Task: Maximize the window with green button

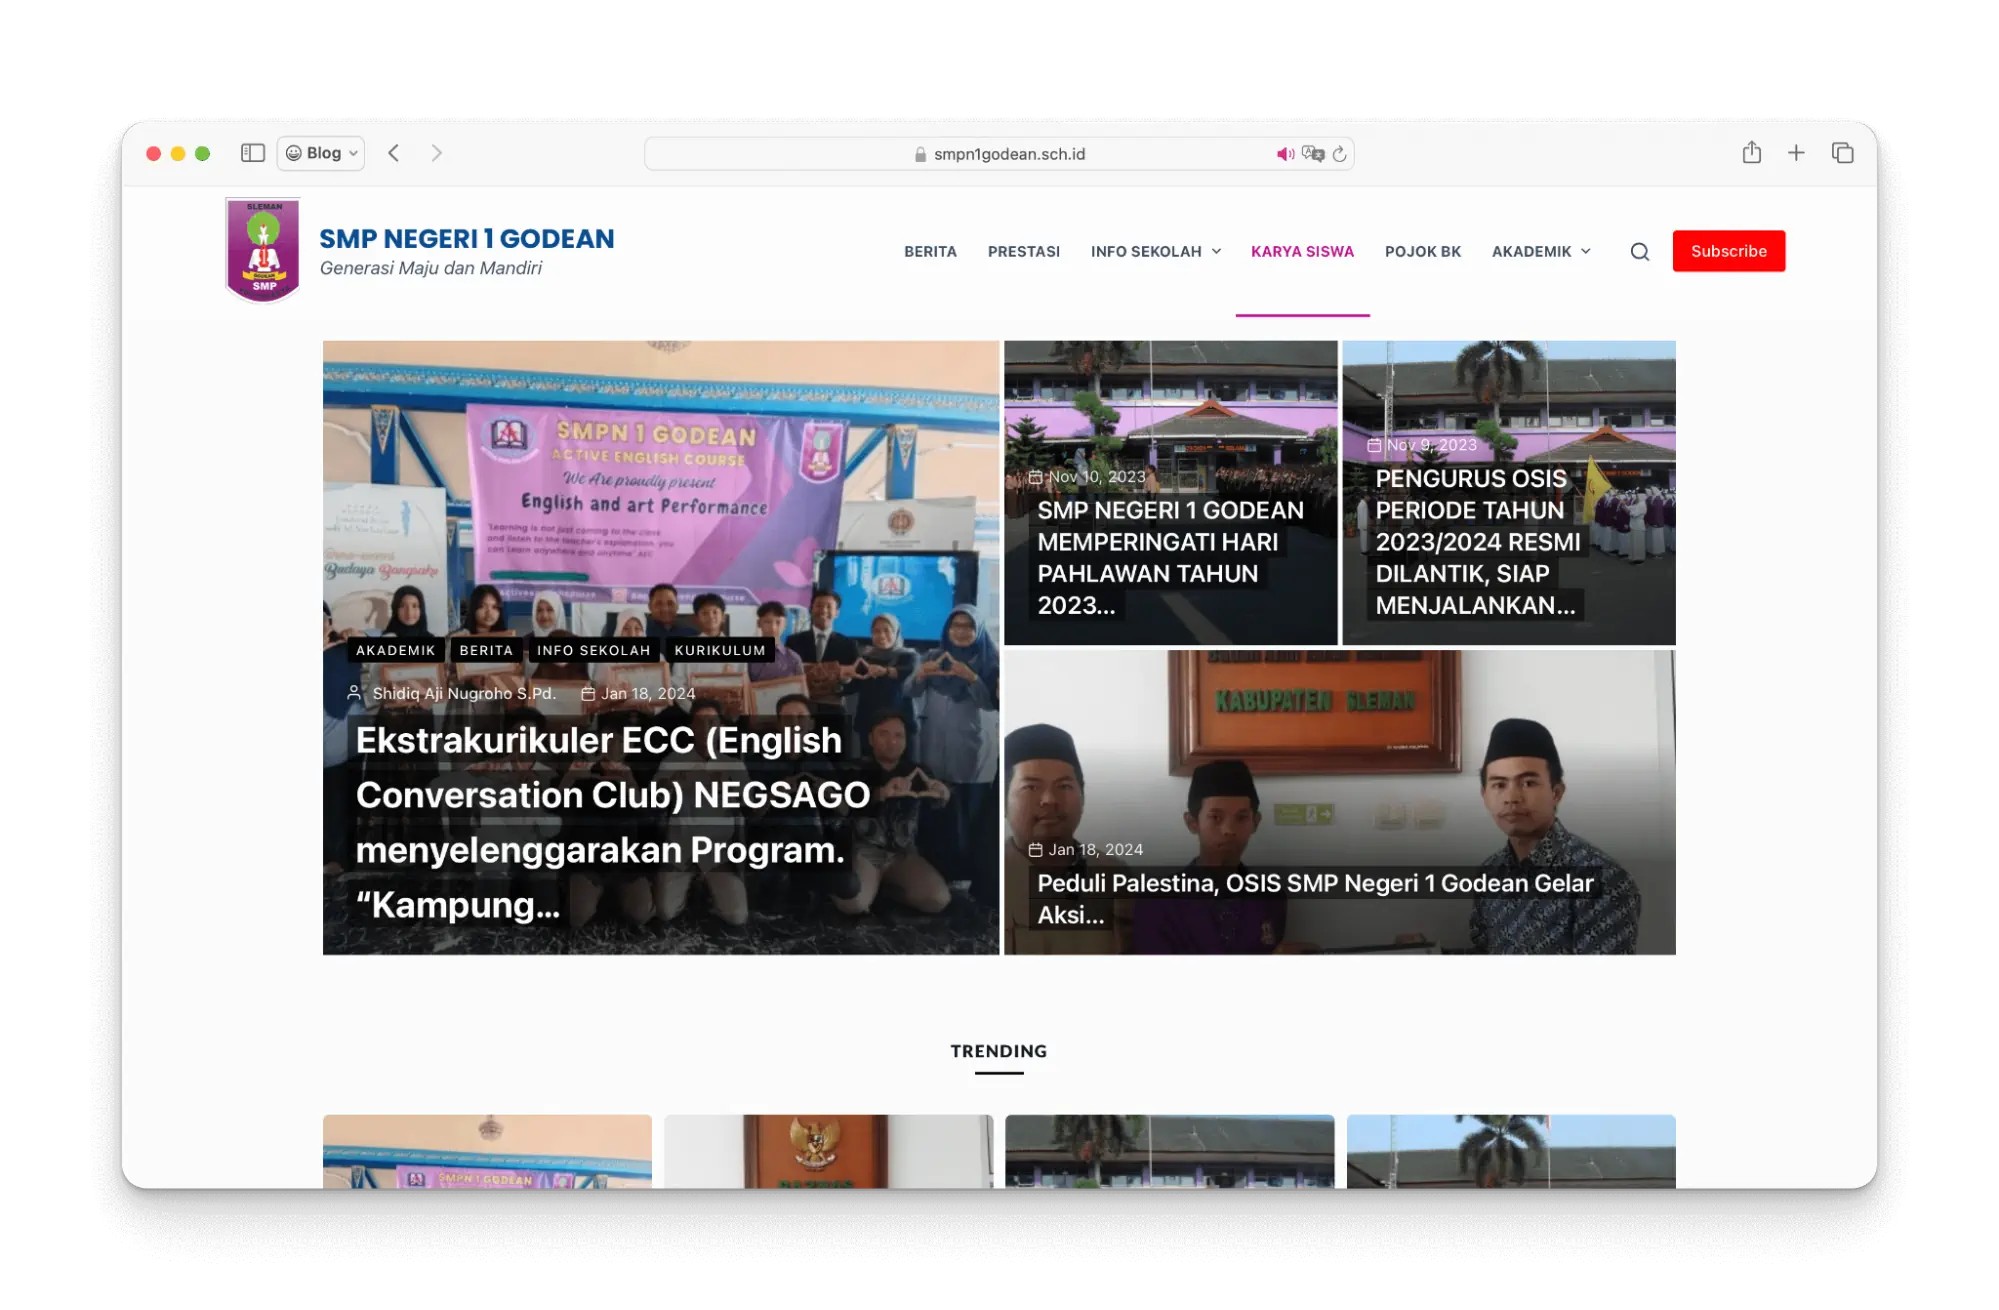Action: (203, 153)
